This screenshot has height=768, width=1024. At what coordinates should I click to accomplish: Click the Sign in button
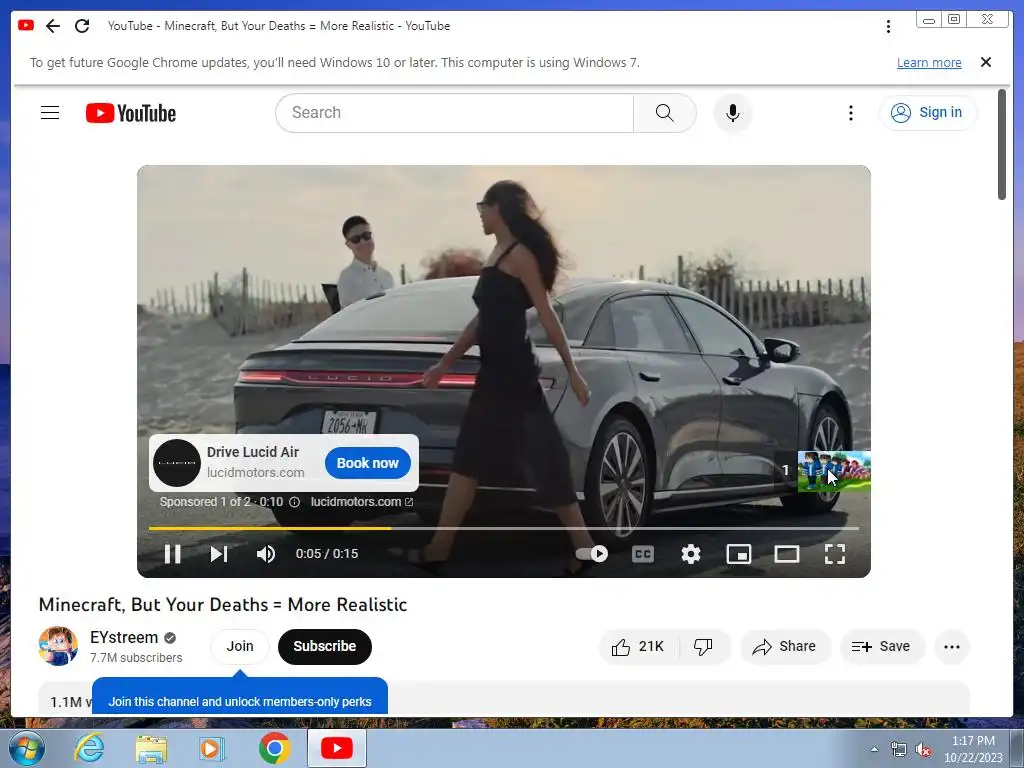pyautogui.click(x=928, y=113)
